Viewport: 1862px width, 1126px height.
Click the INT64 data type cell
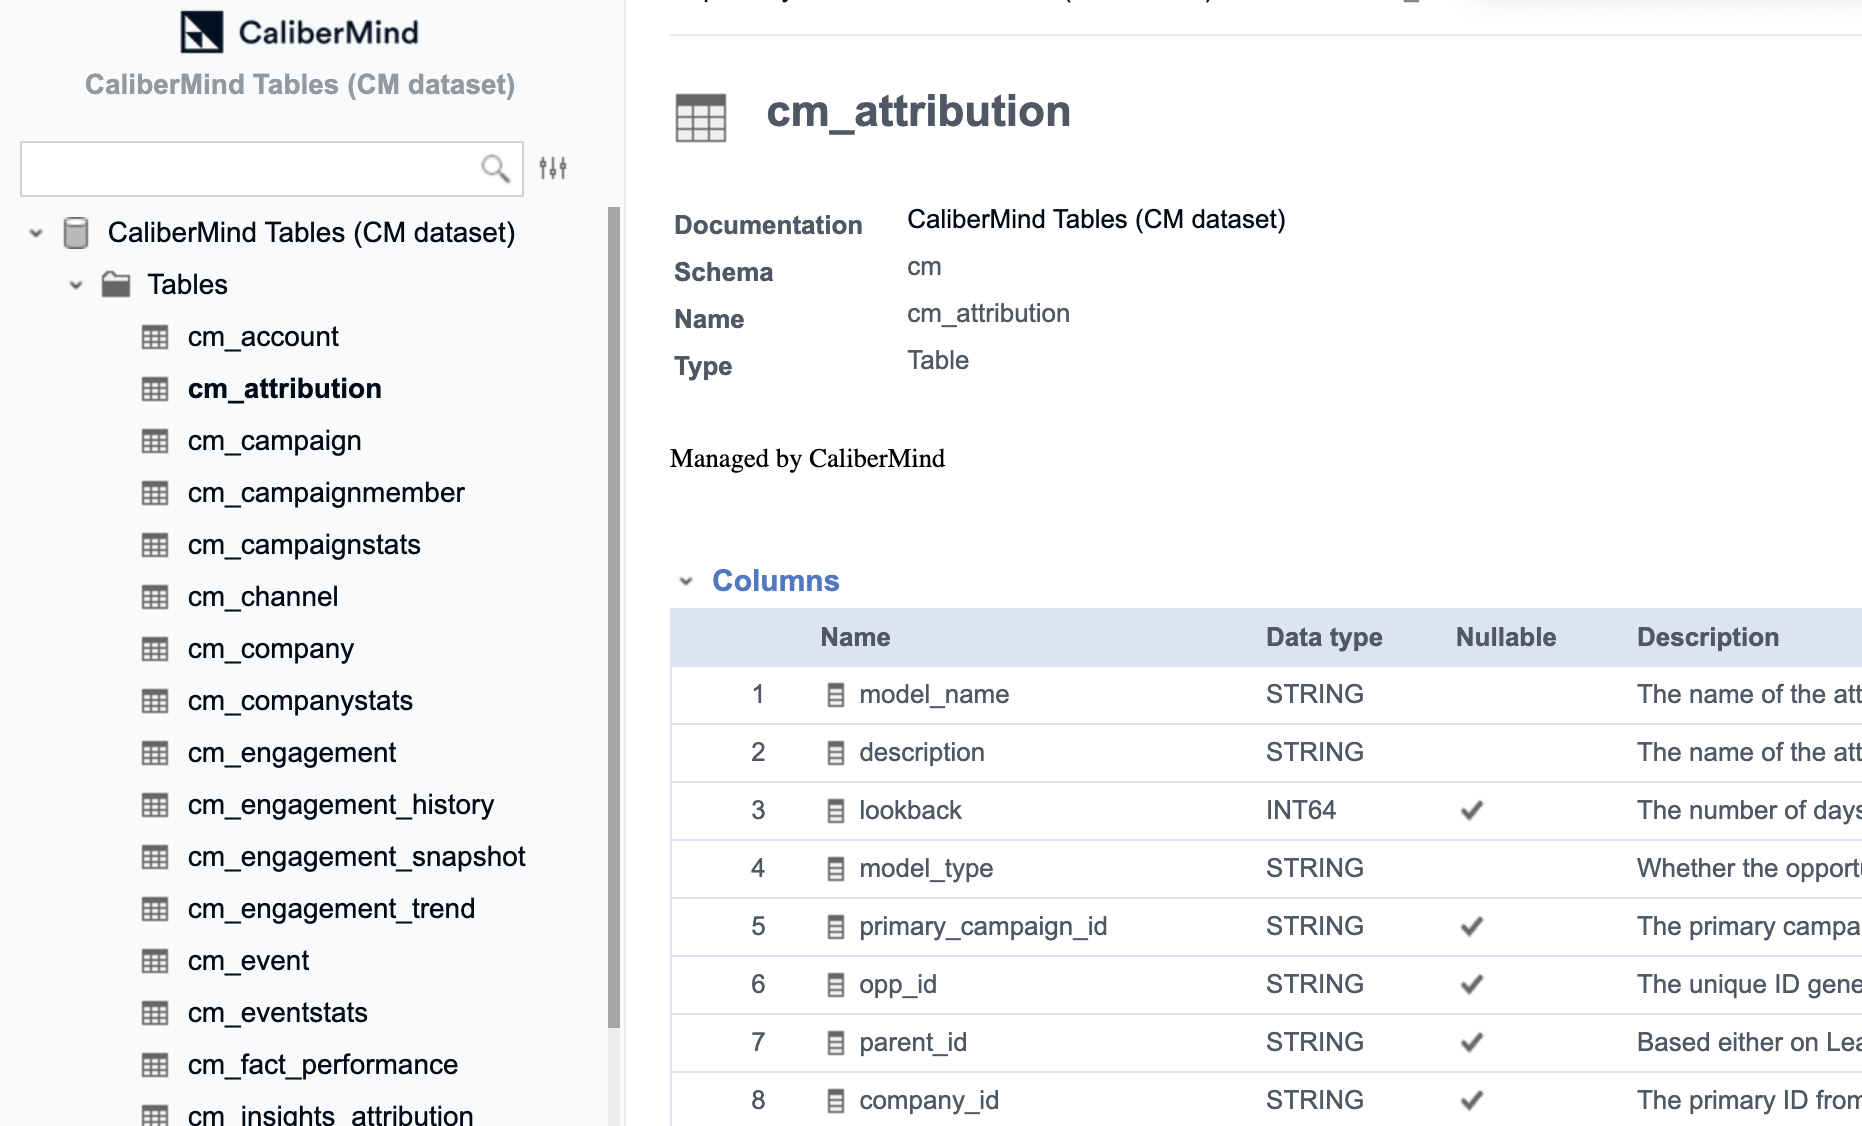[x=1301, y=810]
